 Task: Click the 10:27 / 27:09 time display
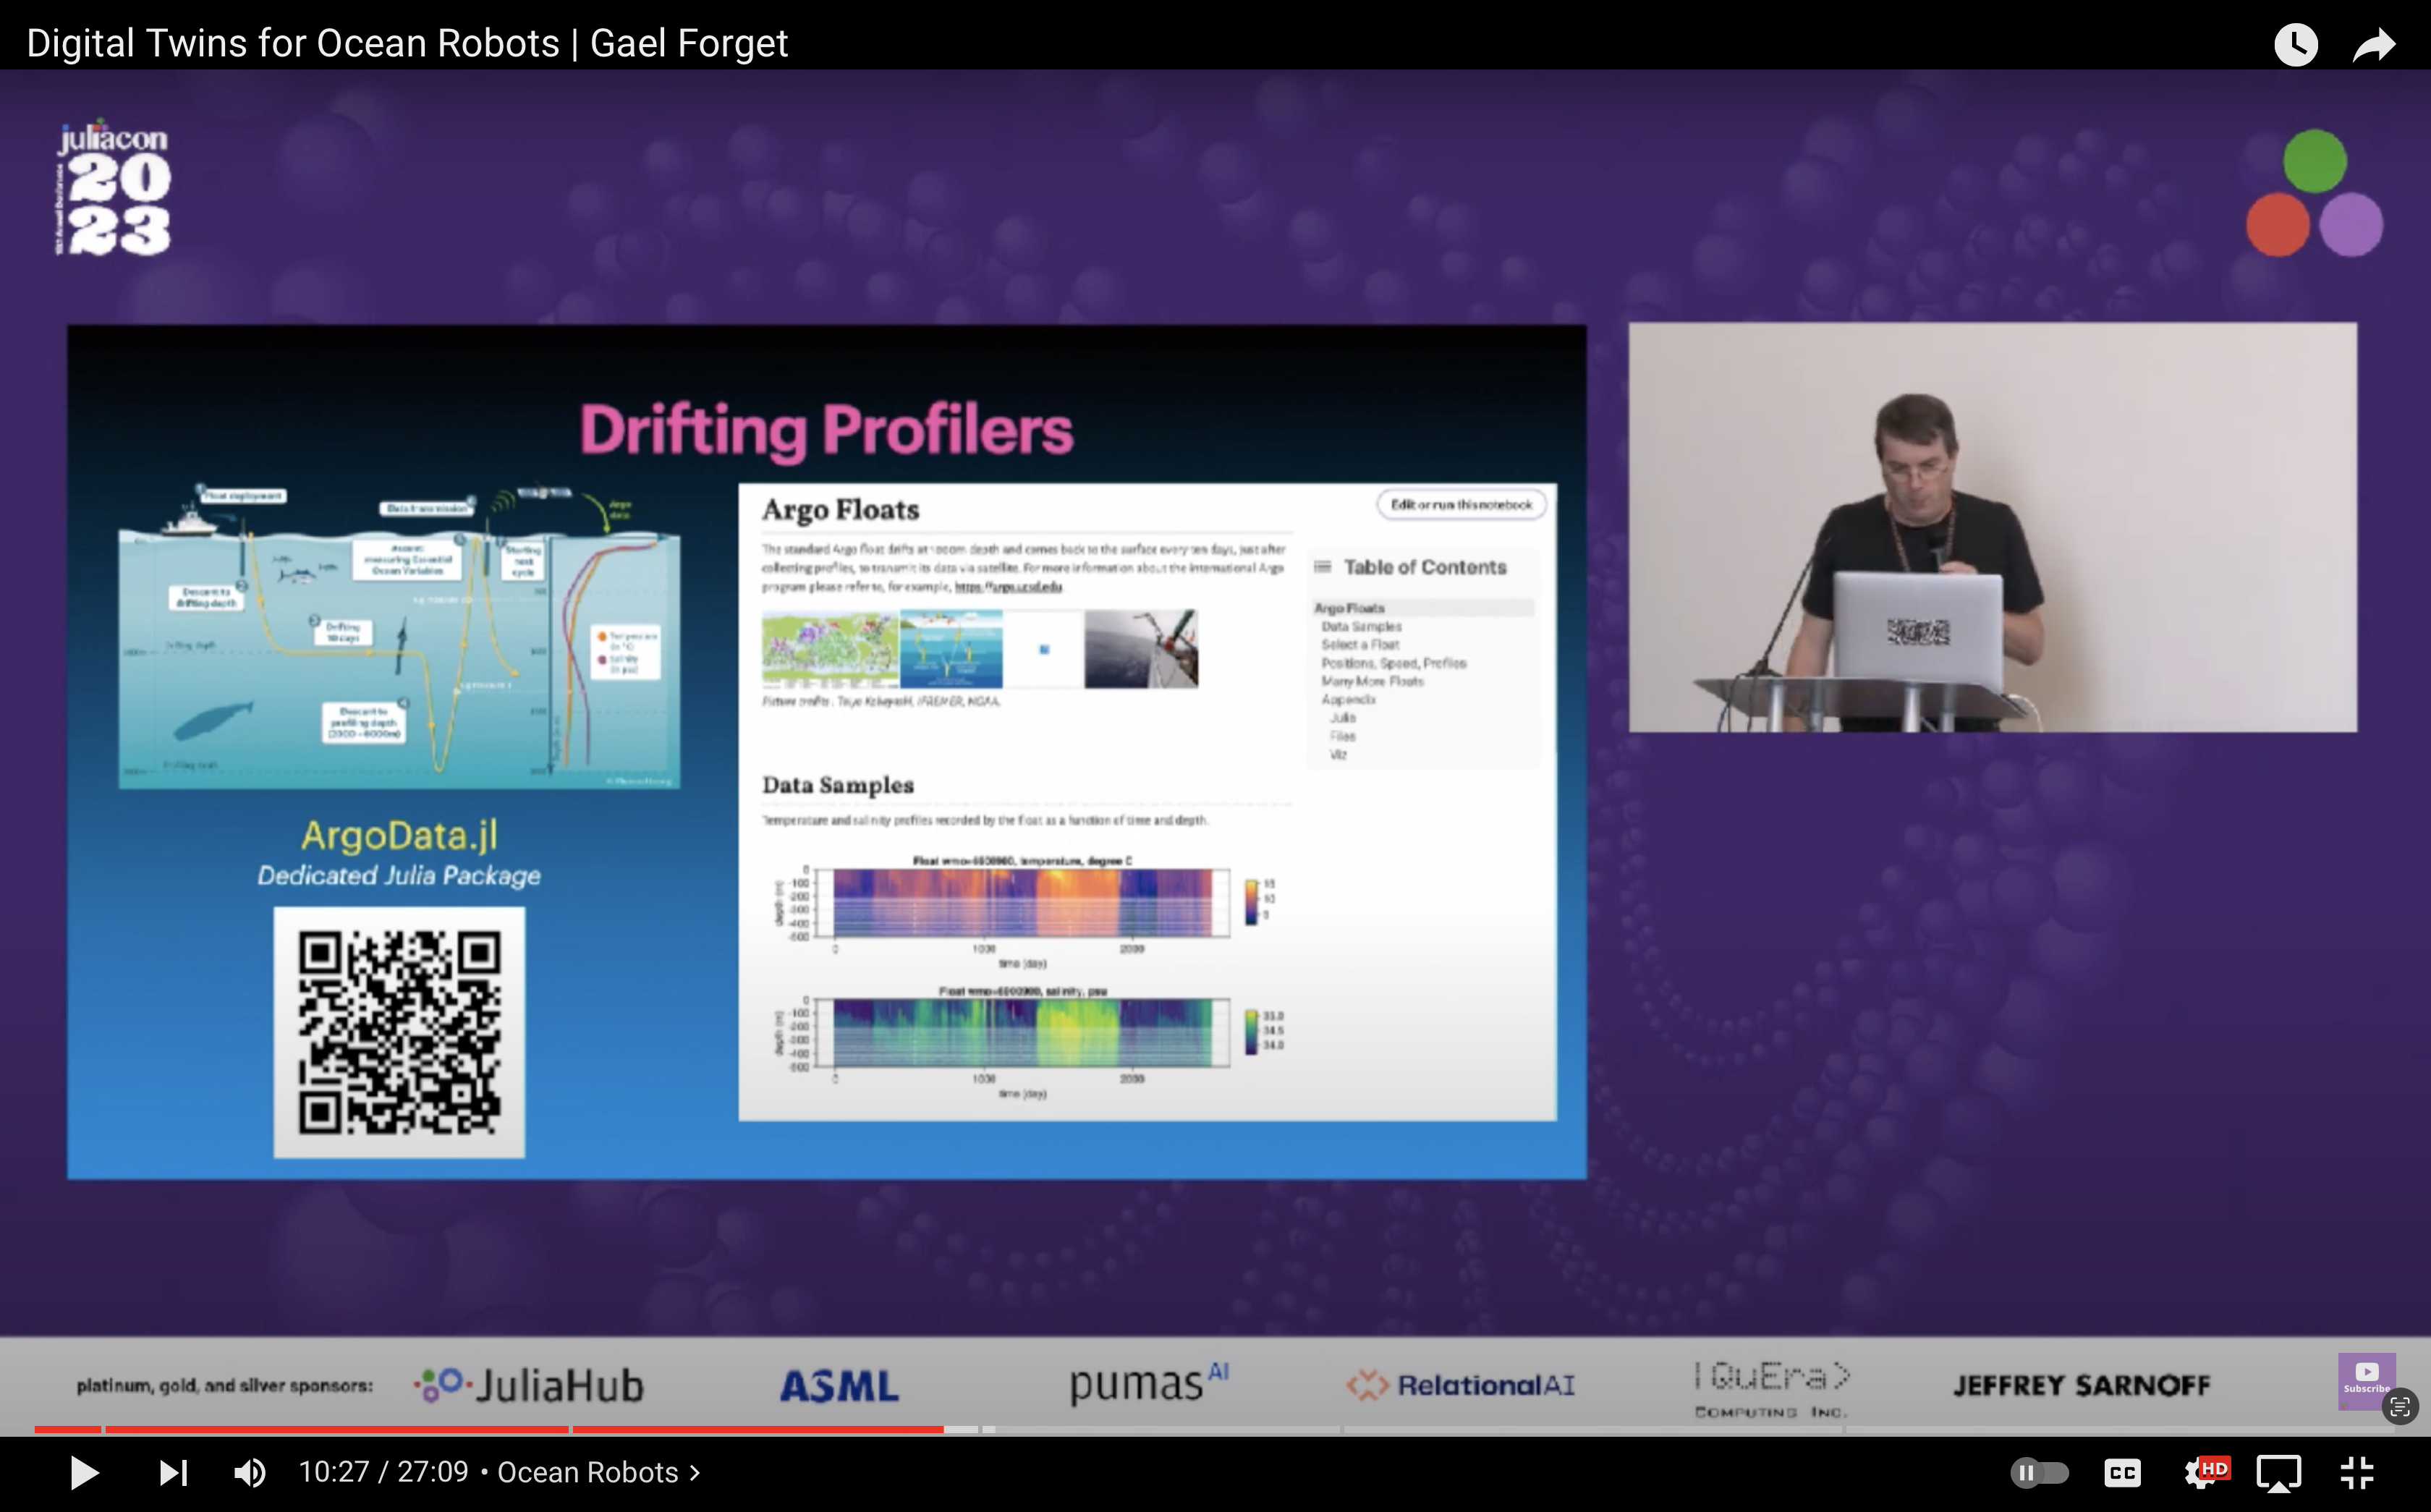click(x=383, y=1472)
